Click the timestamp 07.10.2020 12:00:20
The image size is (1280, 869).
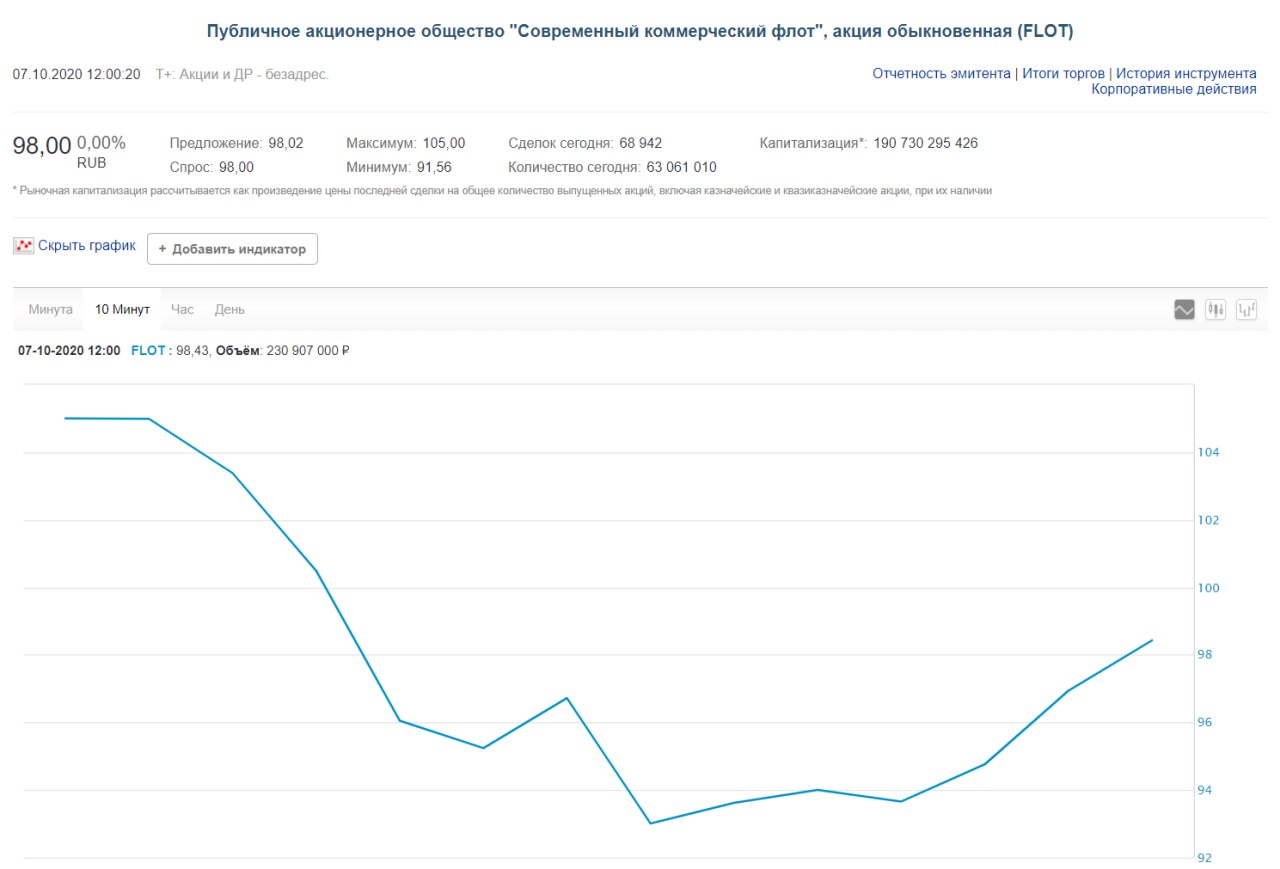point(77,74)
